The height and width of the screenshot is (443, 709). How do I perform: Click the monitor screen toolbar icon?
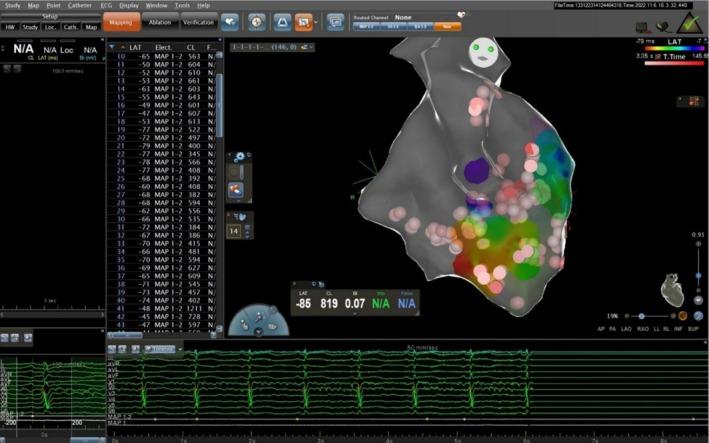[335, 20]
